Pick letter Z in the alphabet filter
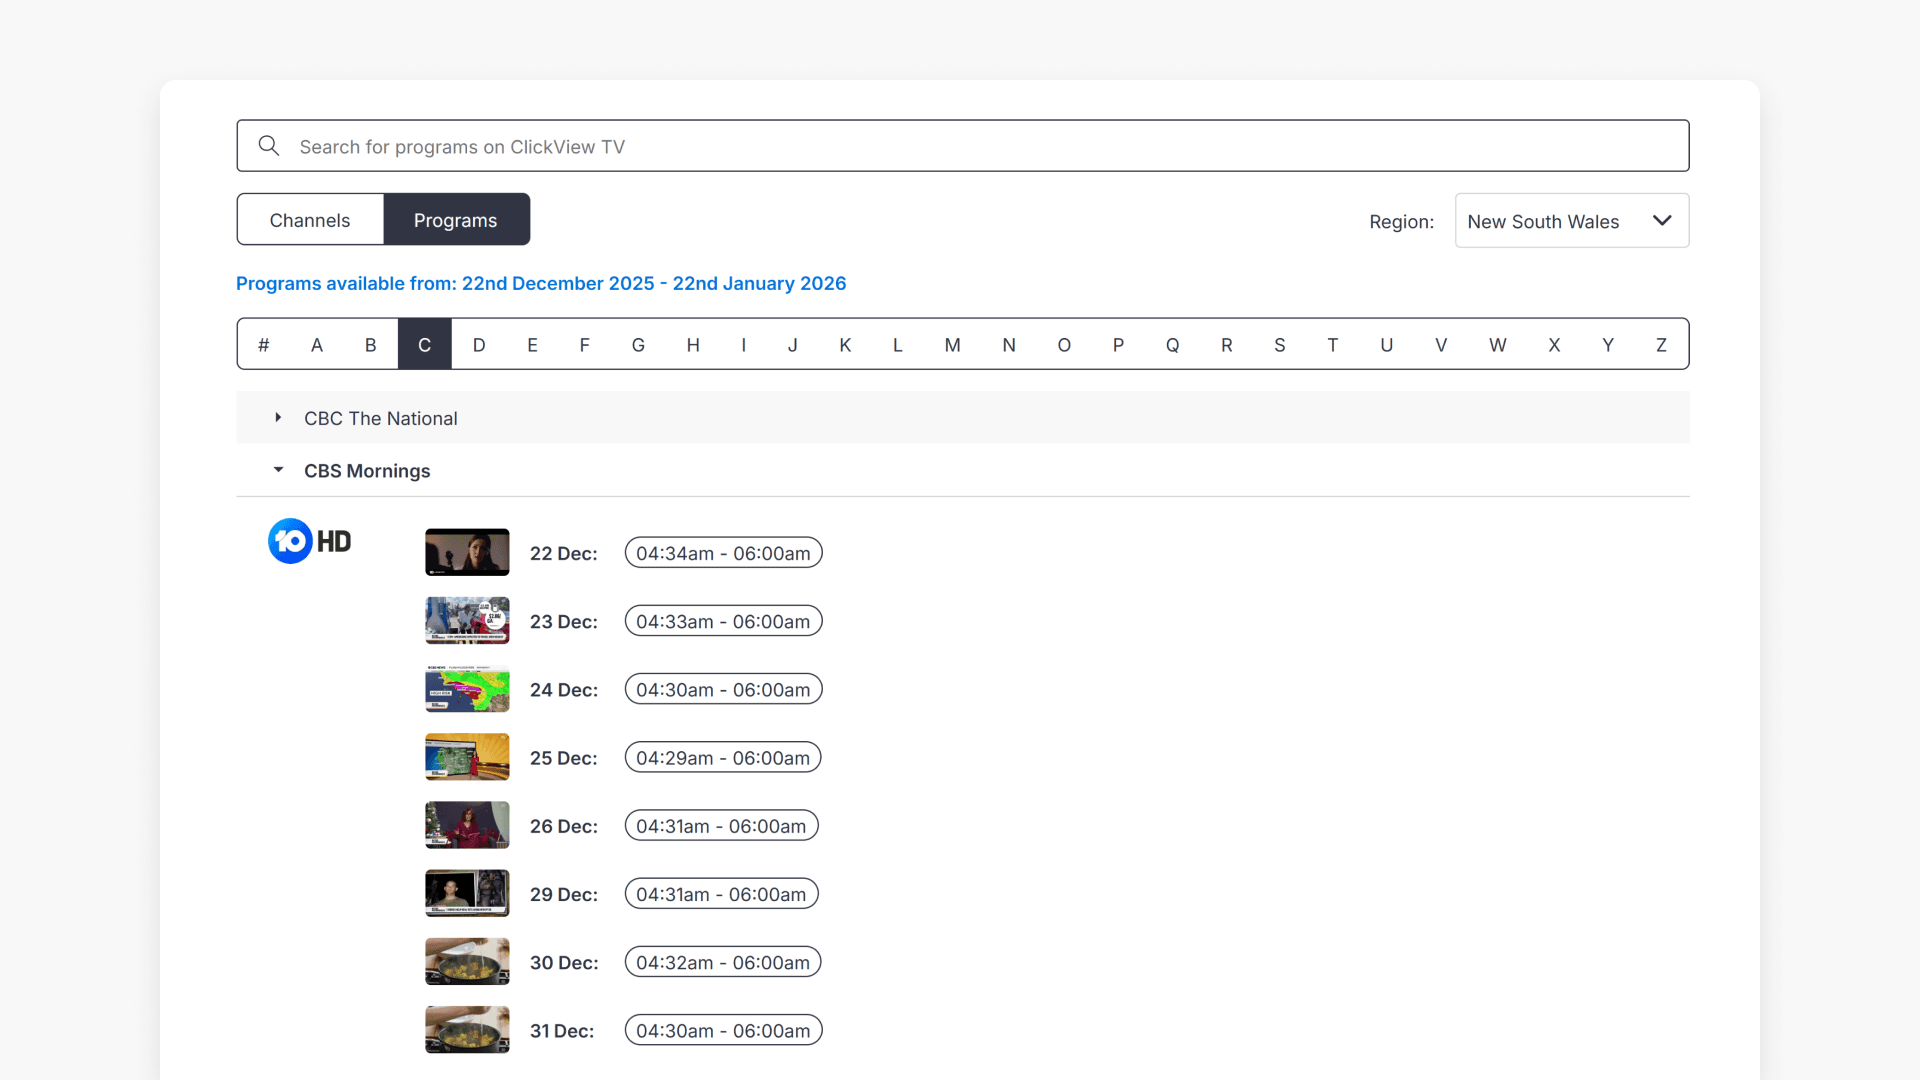 tap(1661, 343)
